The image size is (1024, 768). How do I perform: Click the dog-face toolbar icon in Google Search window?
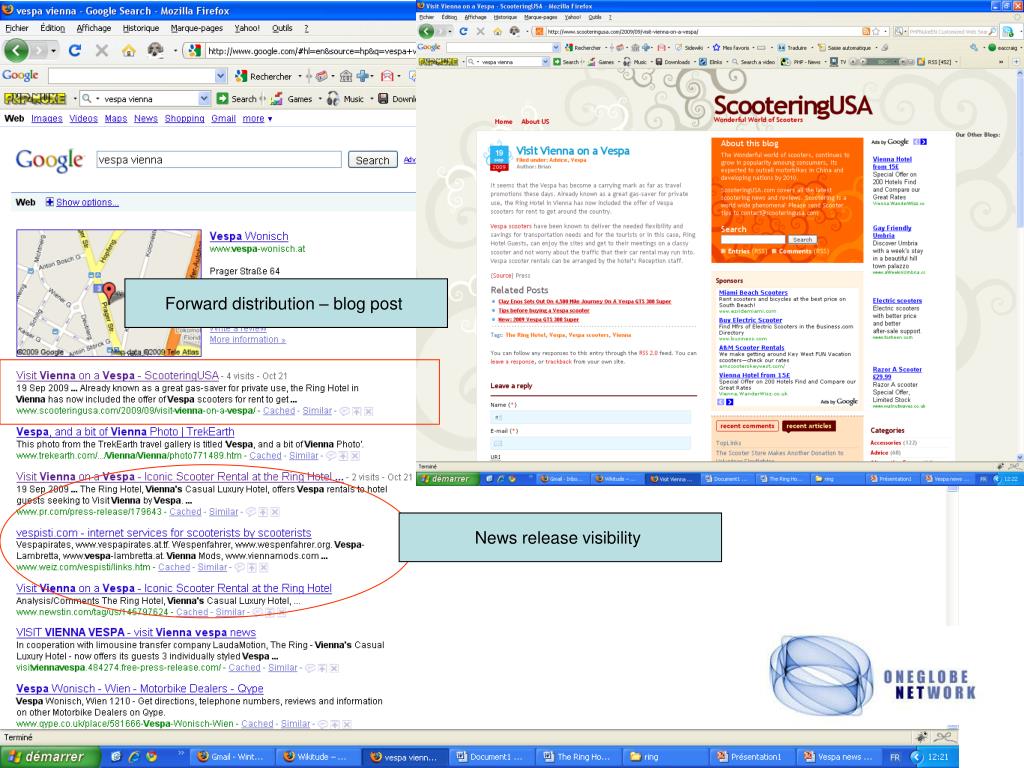click(155, 50)
